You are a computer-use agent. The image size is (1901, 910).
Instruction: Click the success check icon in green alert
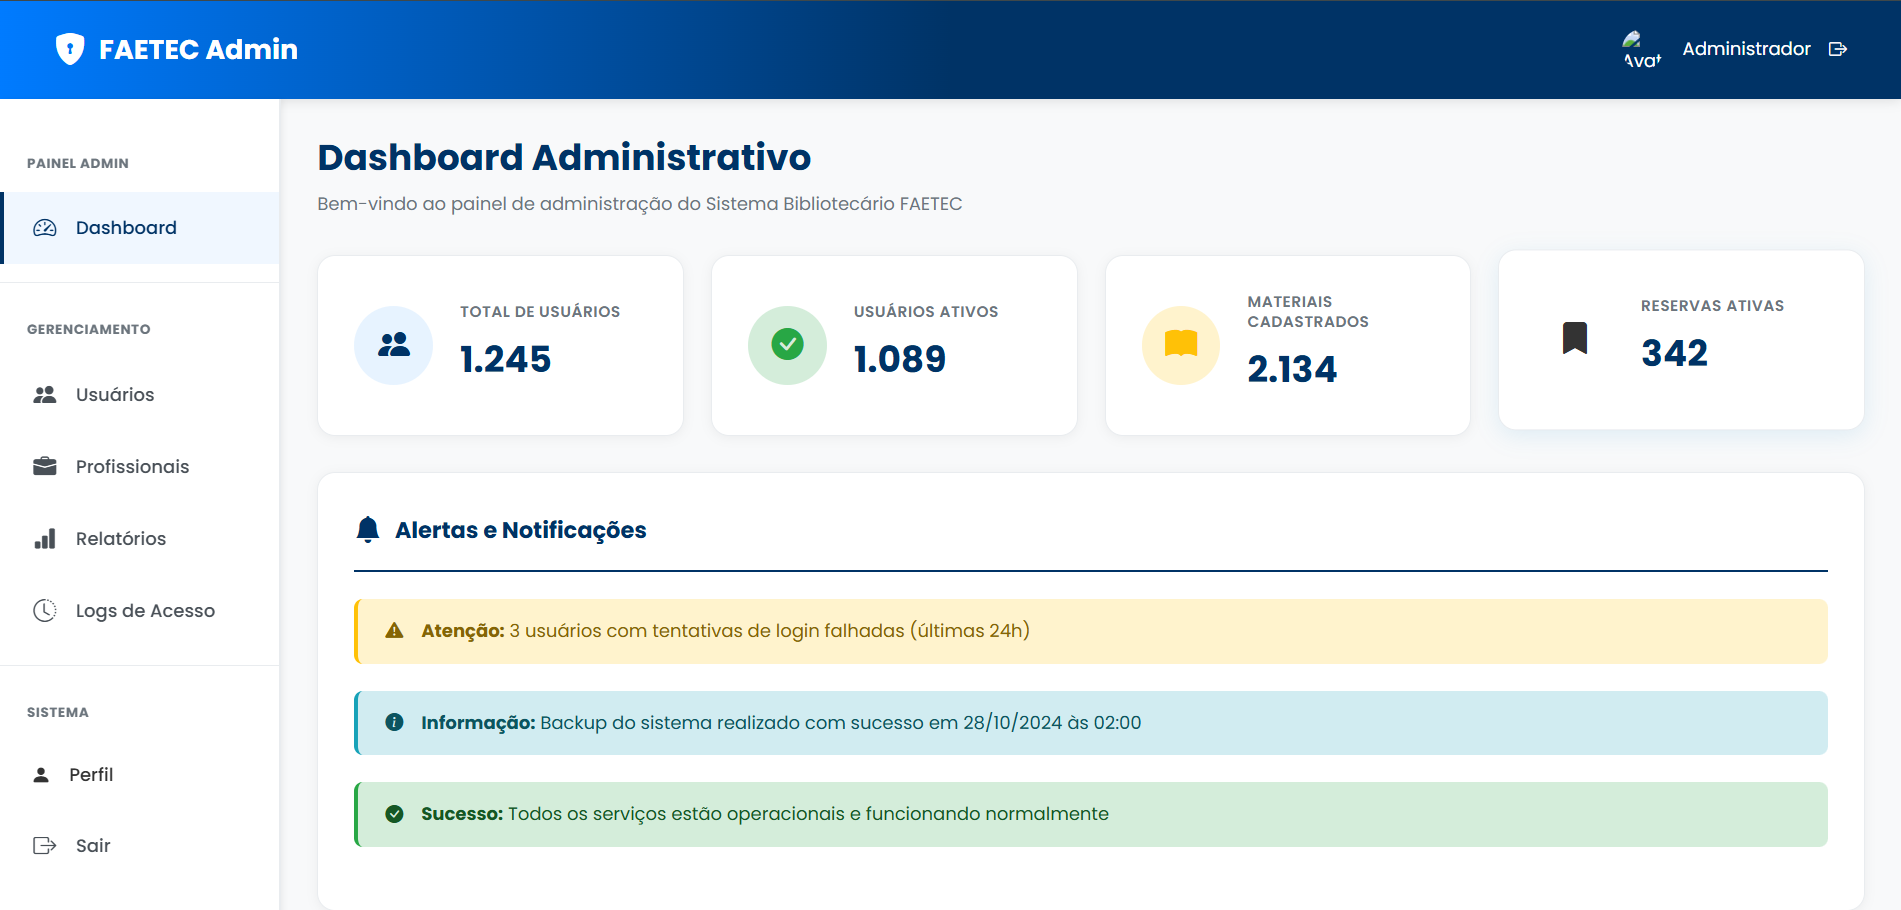[x=394, y=814]
